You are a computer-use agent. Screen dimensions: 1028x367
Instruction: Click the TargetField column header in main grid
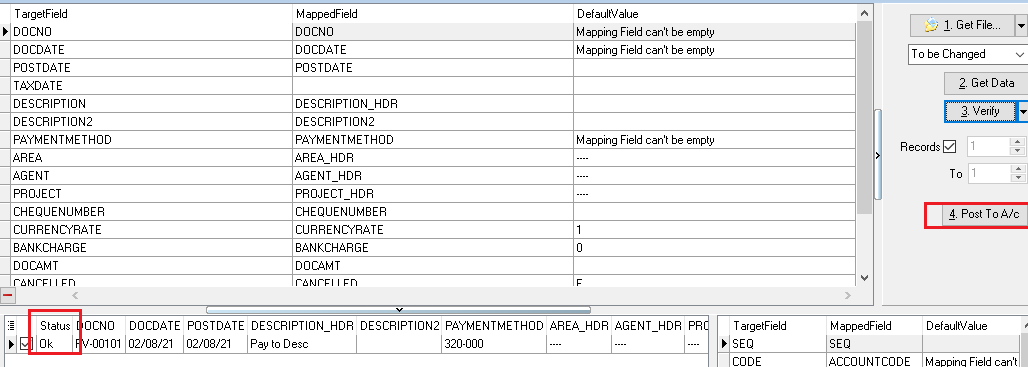[151, 14]
